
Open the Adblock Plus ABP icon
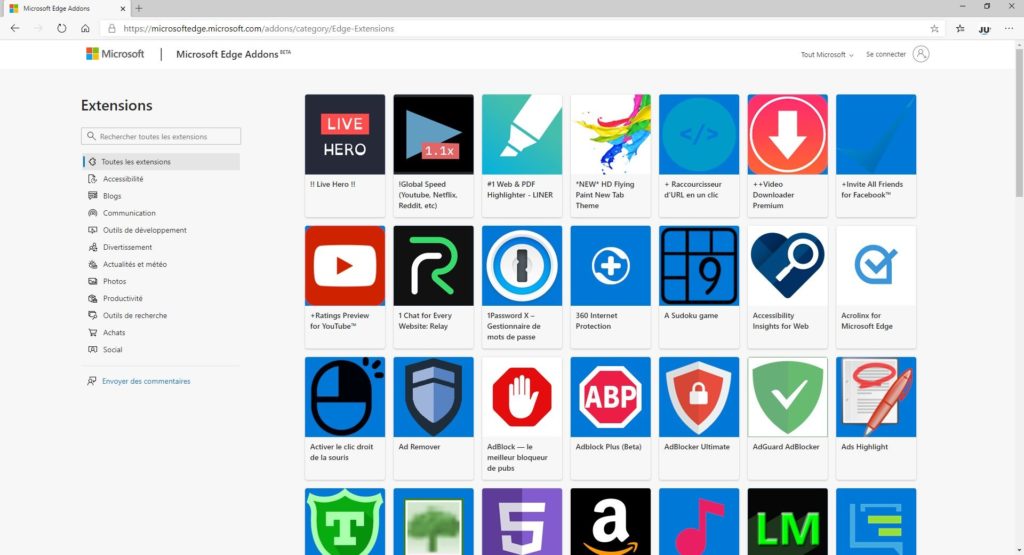[611, 397]
